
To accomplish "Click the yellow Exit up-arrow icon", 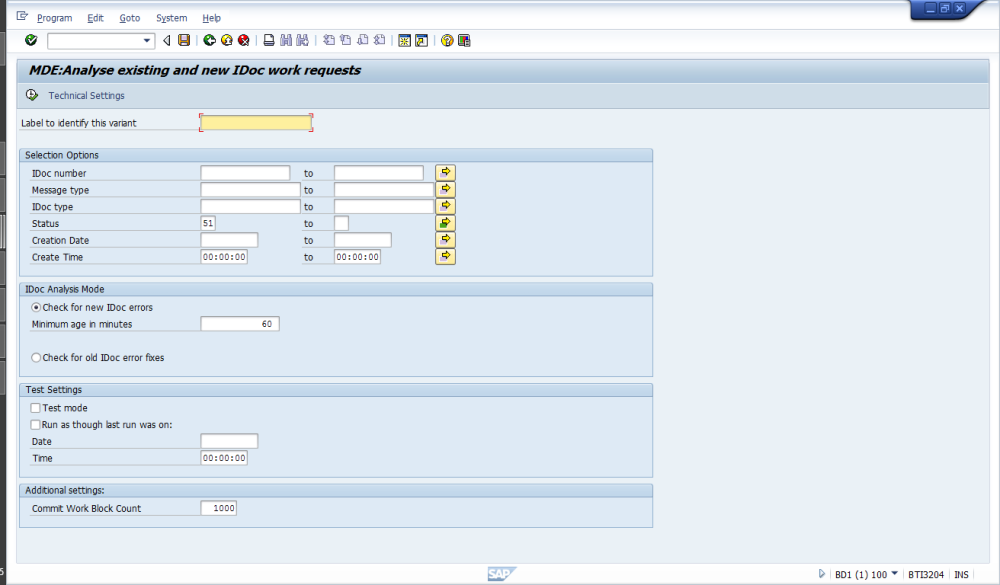I will pyautogui.click(x=226, y=40).
